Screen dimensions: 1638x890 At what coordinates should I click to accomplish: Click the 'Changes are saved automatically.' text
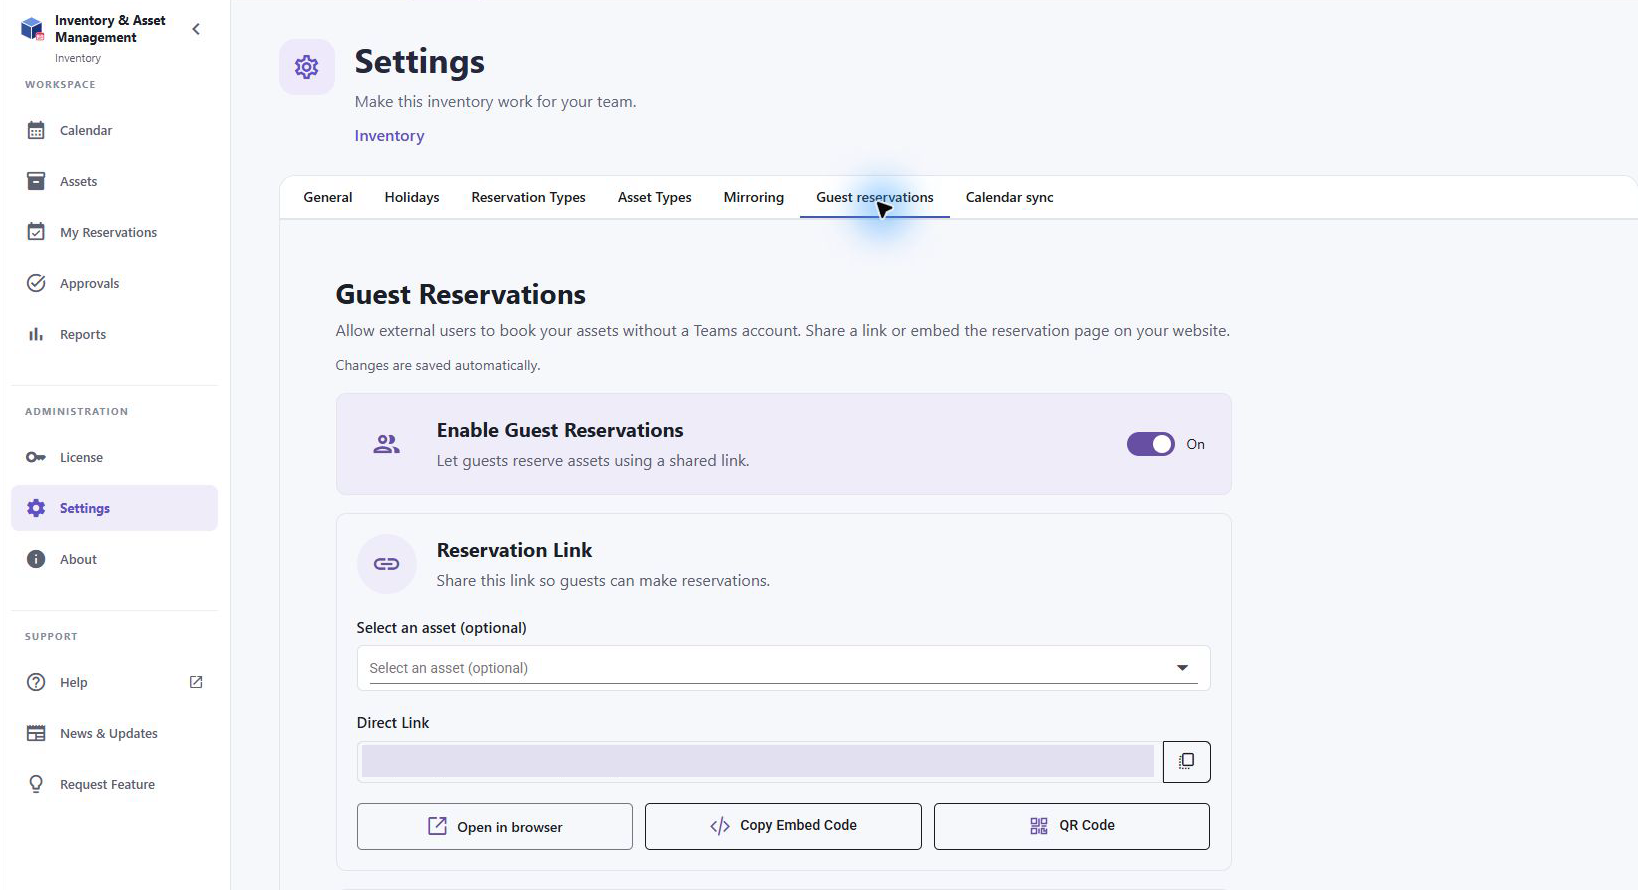[438, 366]
